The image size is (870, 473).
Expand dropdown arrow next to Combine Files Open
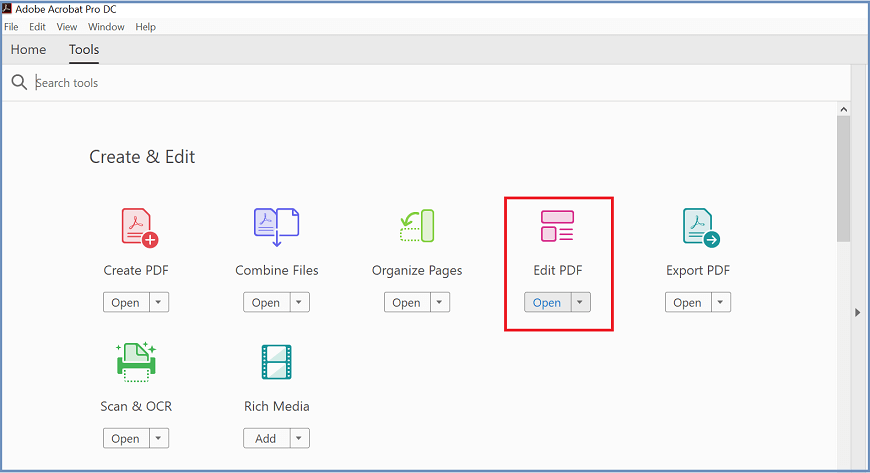click(x=299, y=303)
